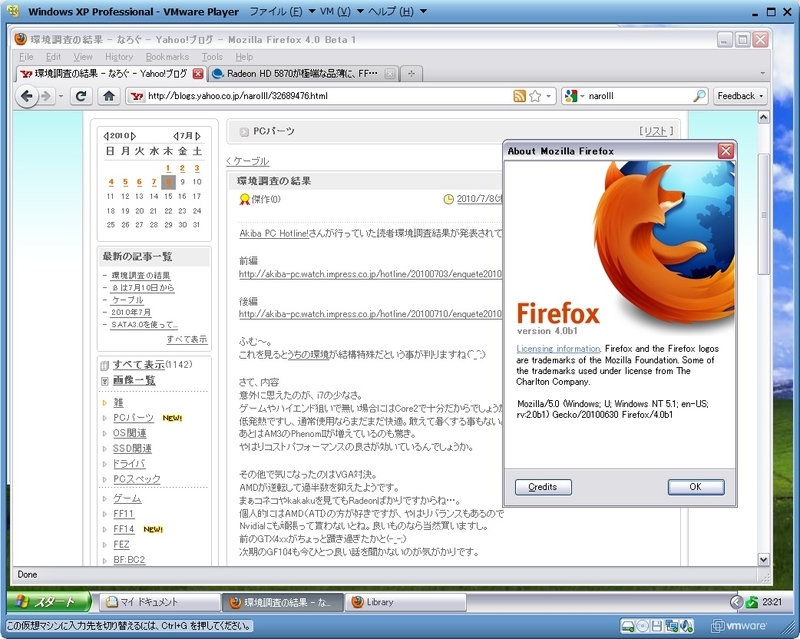Open the ドライバ category link
800x639 pixels.
pos(129,463)
